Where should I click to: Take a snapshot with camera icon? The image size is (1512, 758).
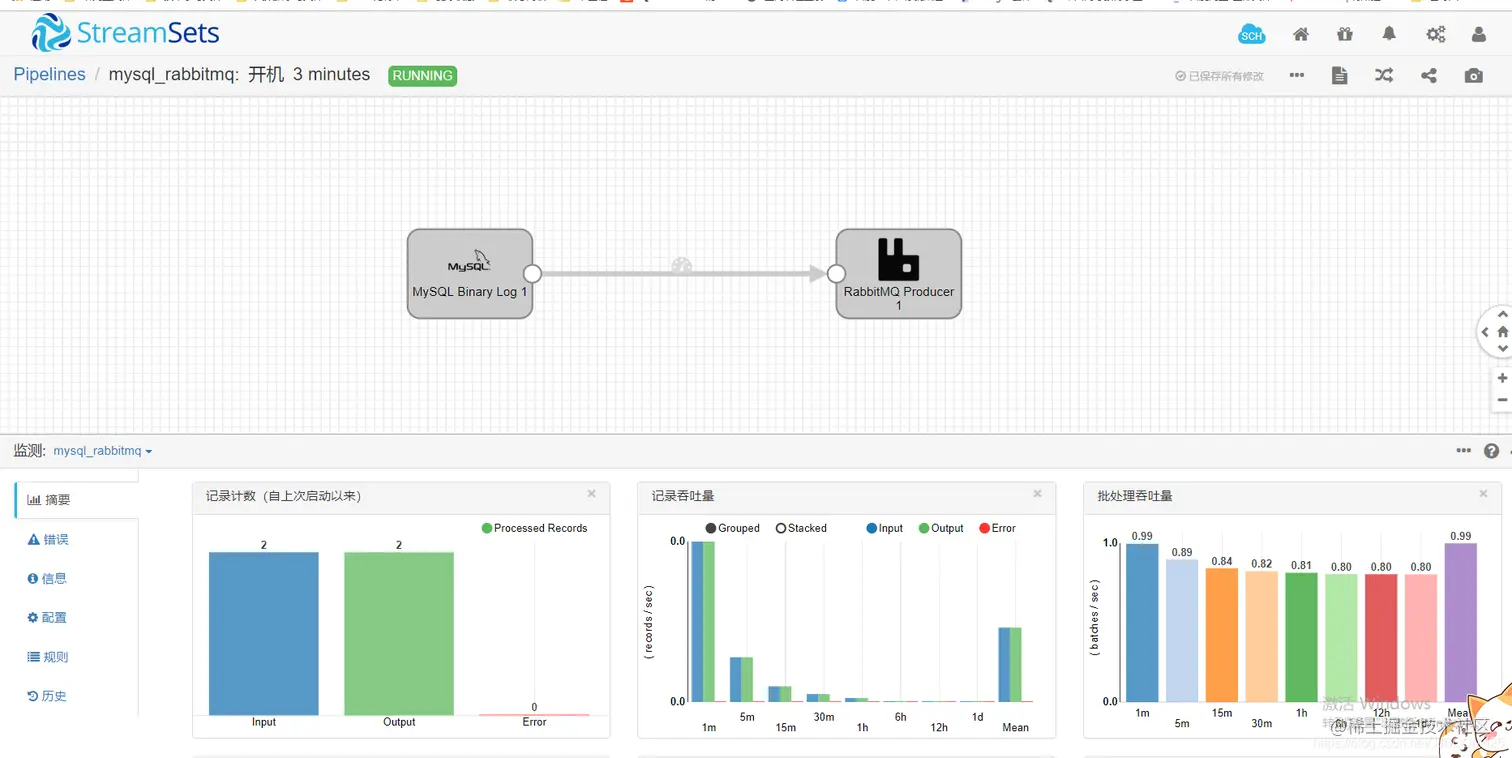click(x=1474, y=75)
